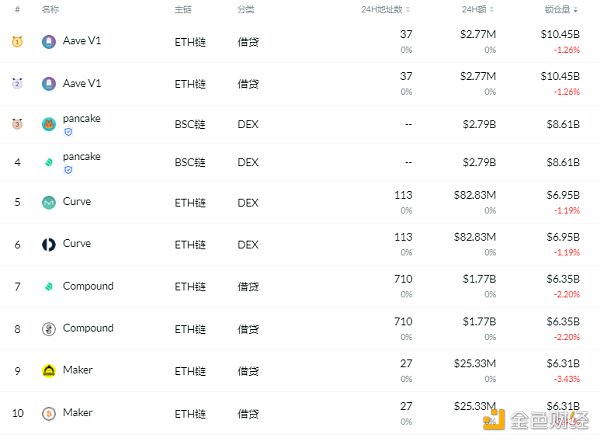Click the gold first-place medal icon
600x441 pixels.
[x=17, y=41]
